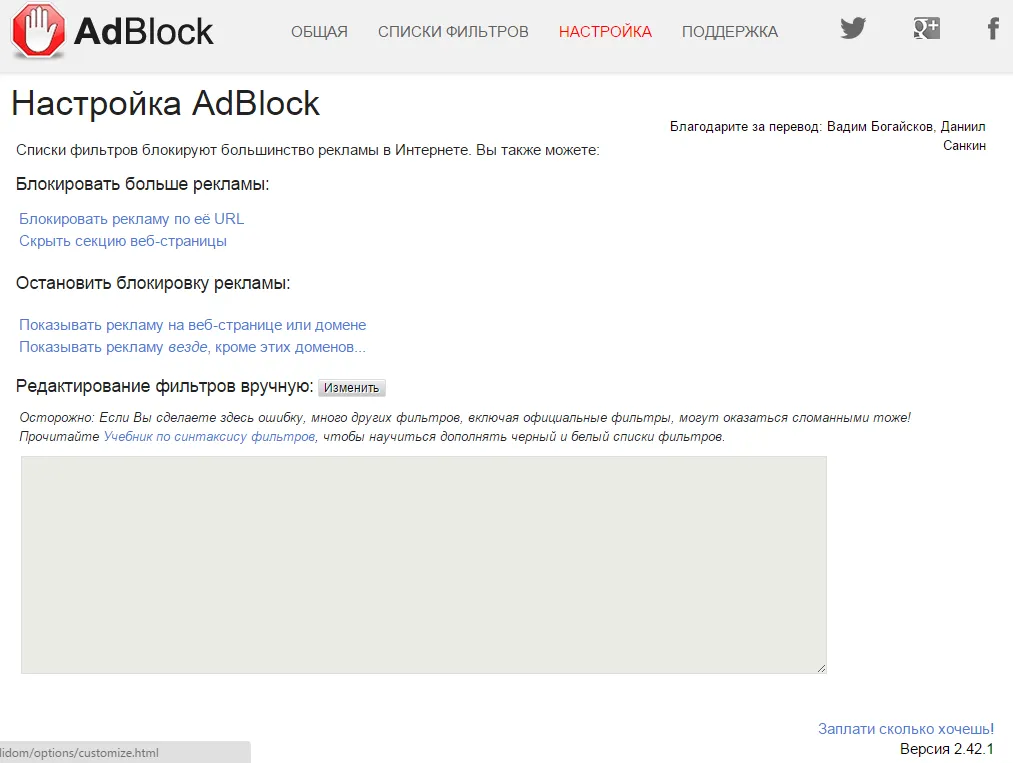This screenshot has height=763, width=1013.
Task: Open the Google+ icon link
Action: (926, 28)
